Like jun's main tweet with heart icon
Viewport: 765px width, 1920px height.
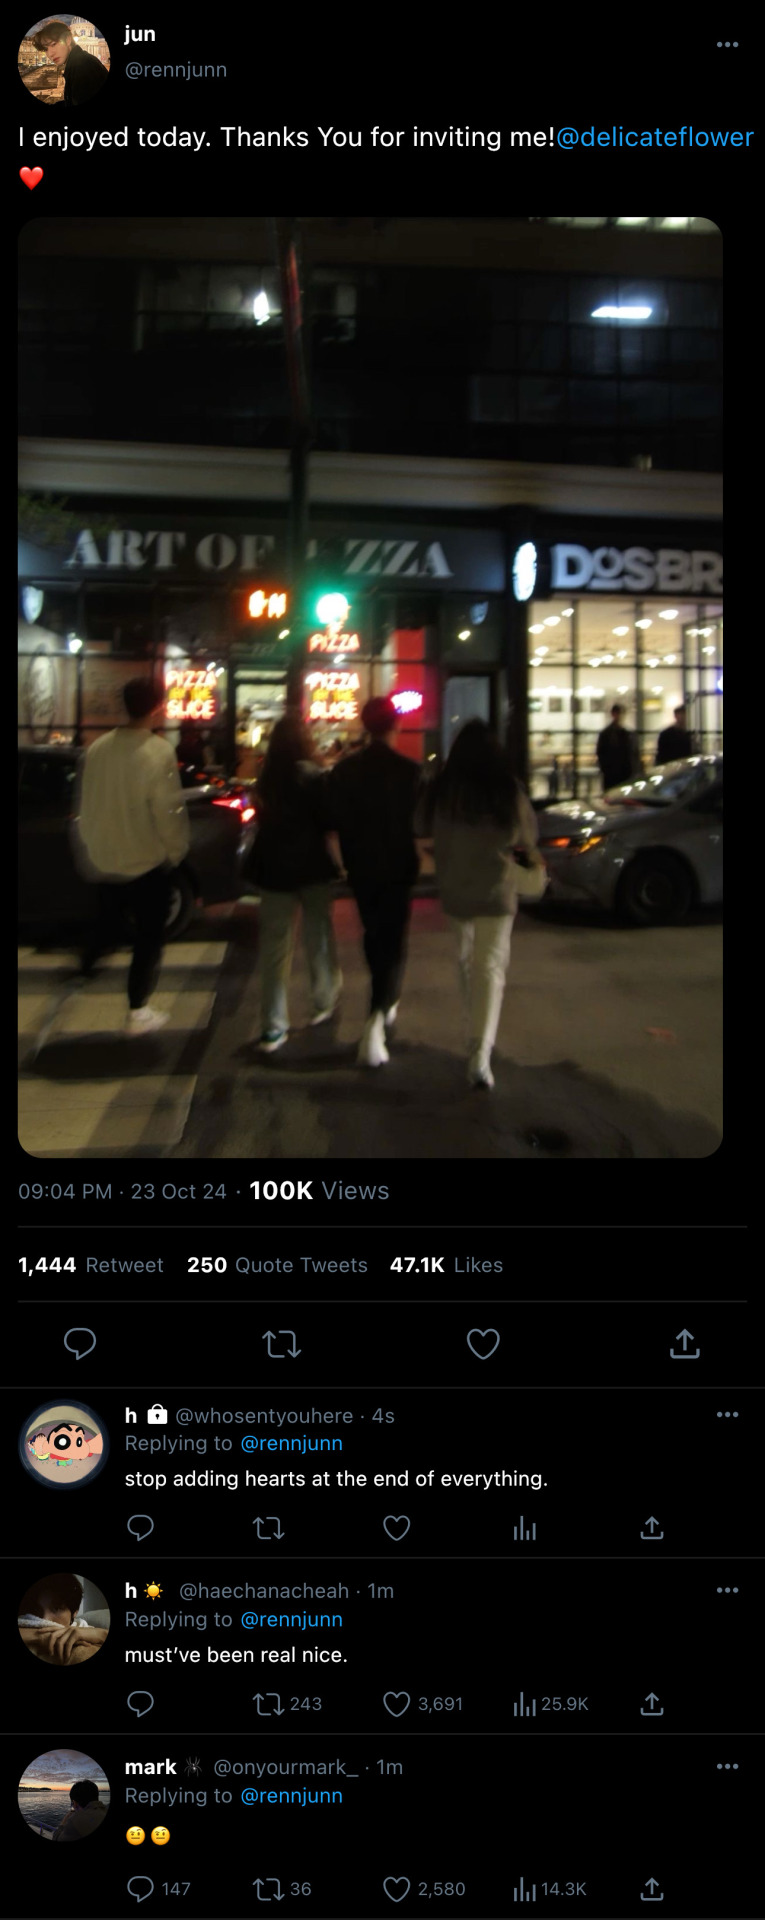[483, 1344]
